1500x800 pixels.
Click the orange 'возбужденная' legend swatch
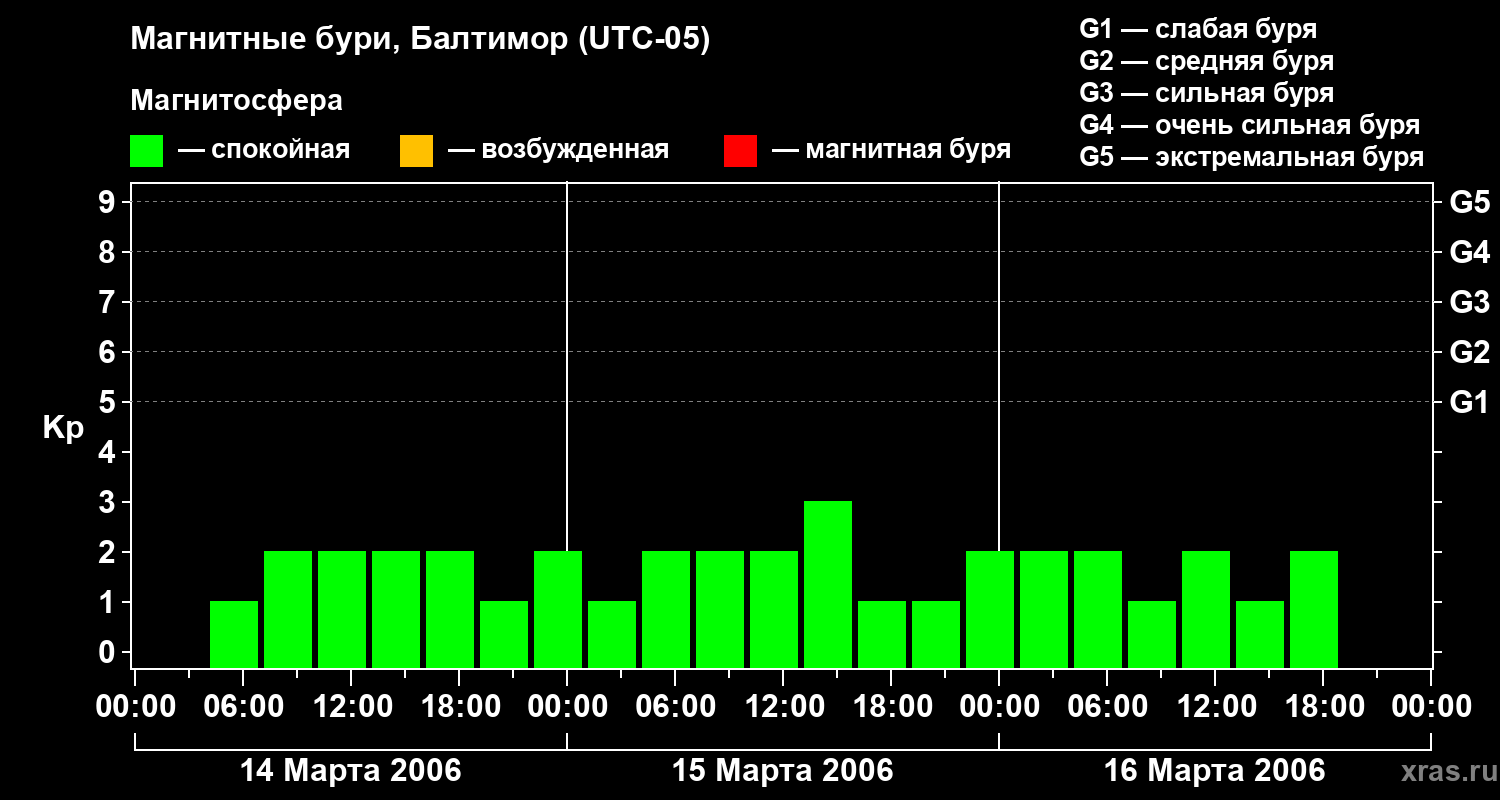click(x=416, y=151)
